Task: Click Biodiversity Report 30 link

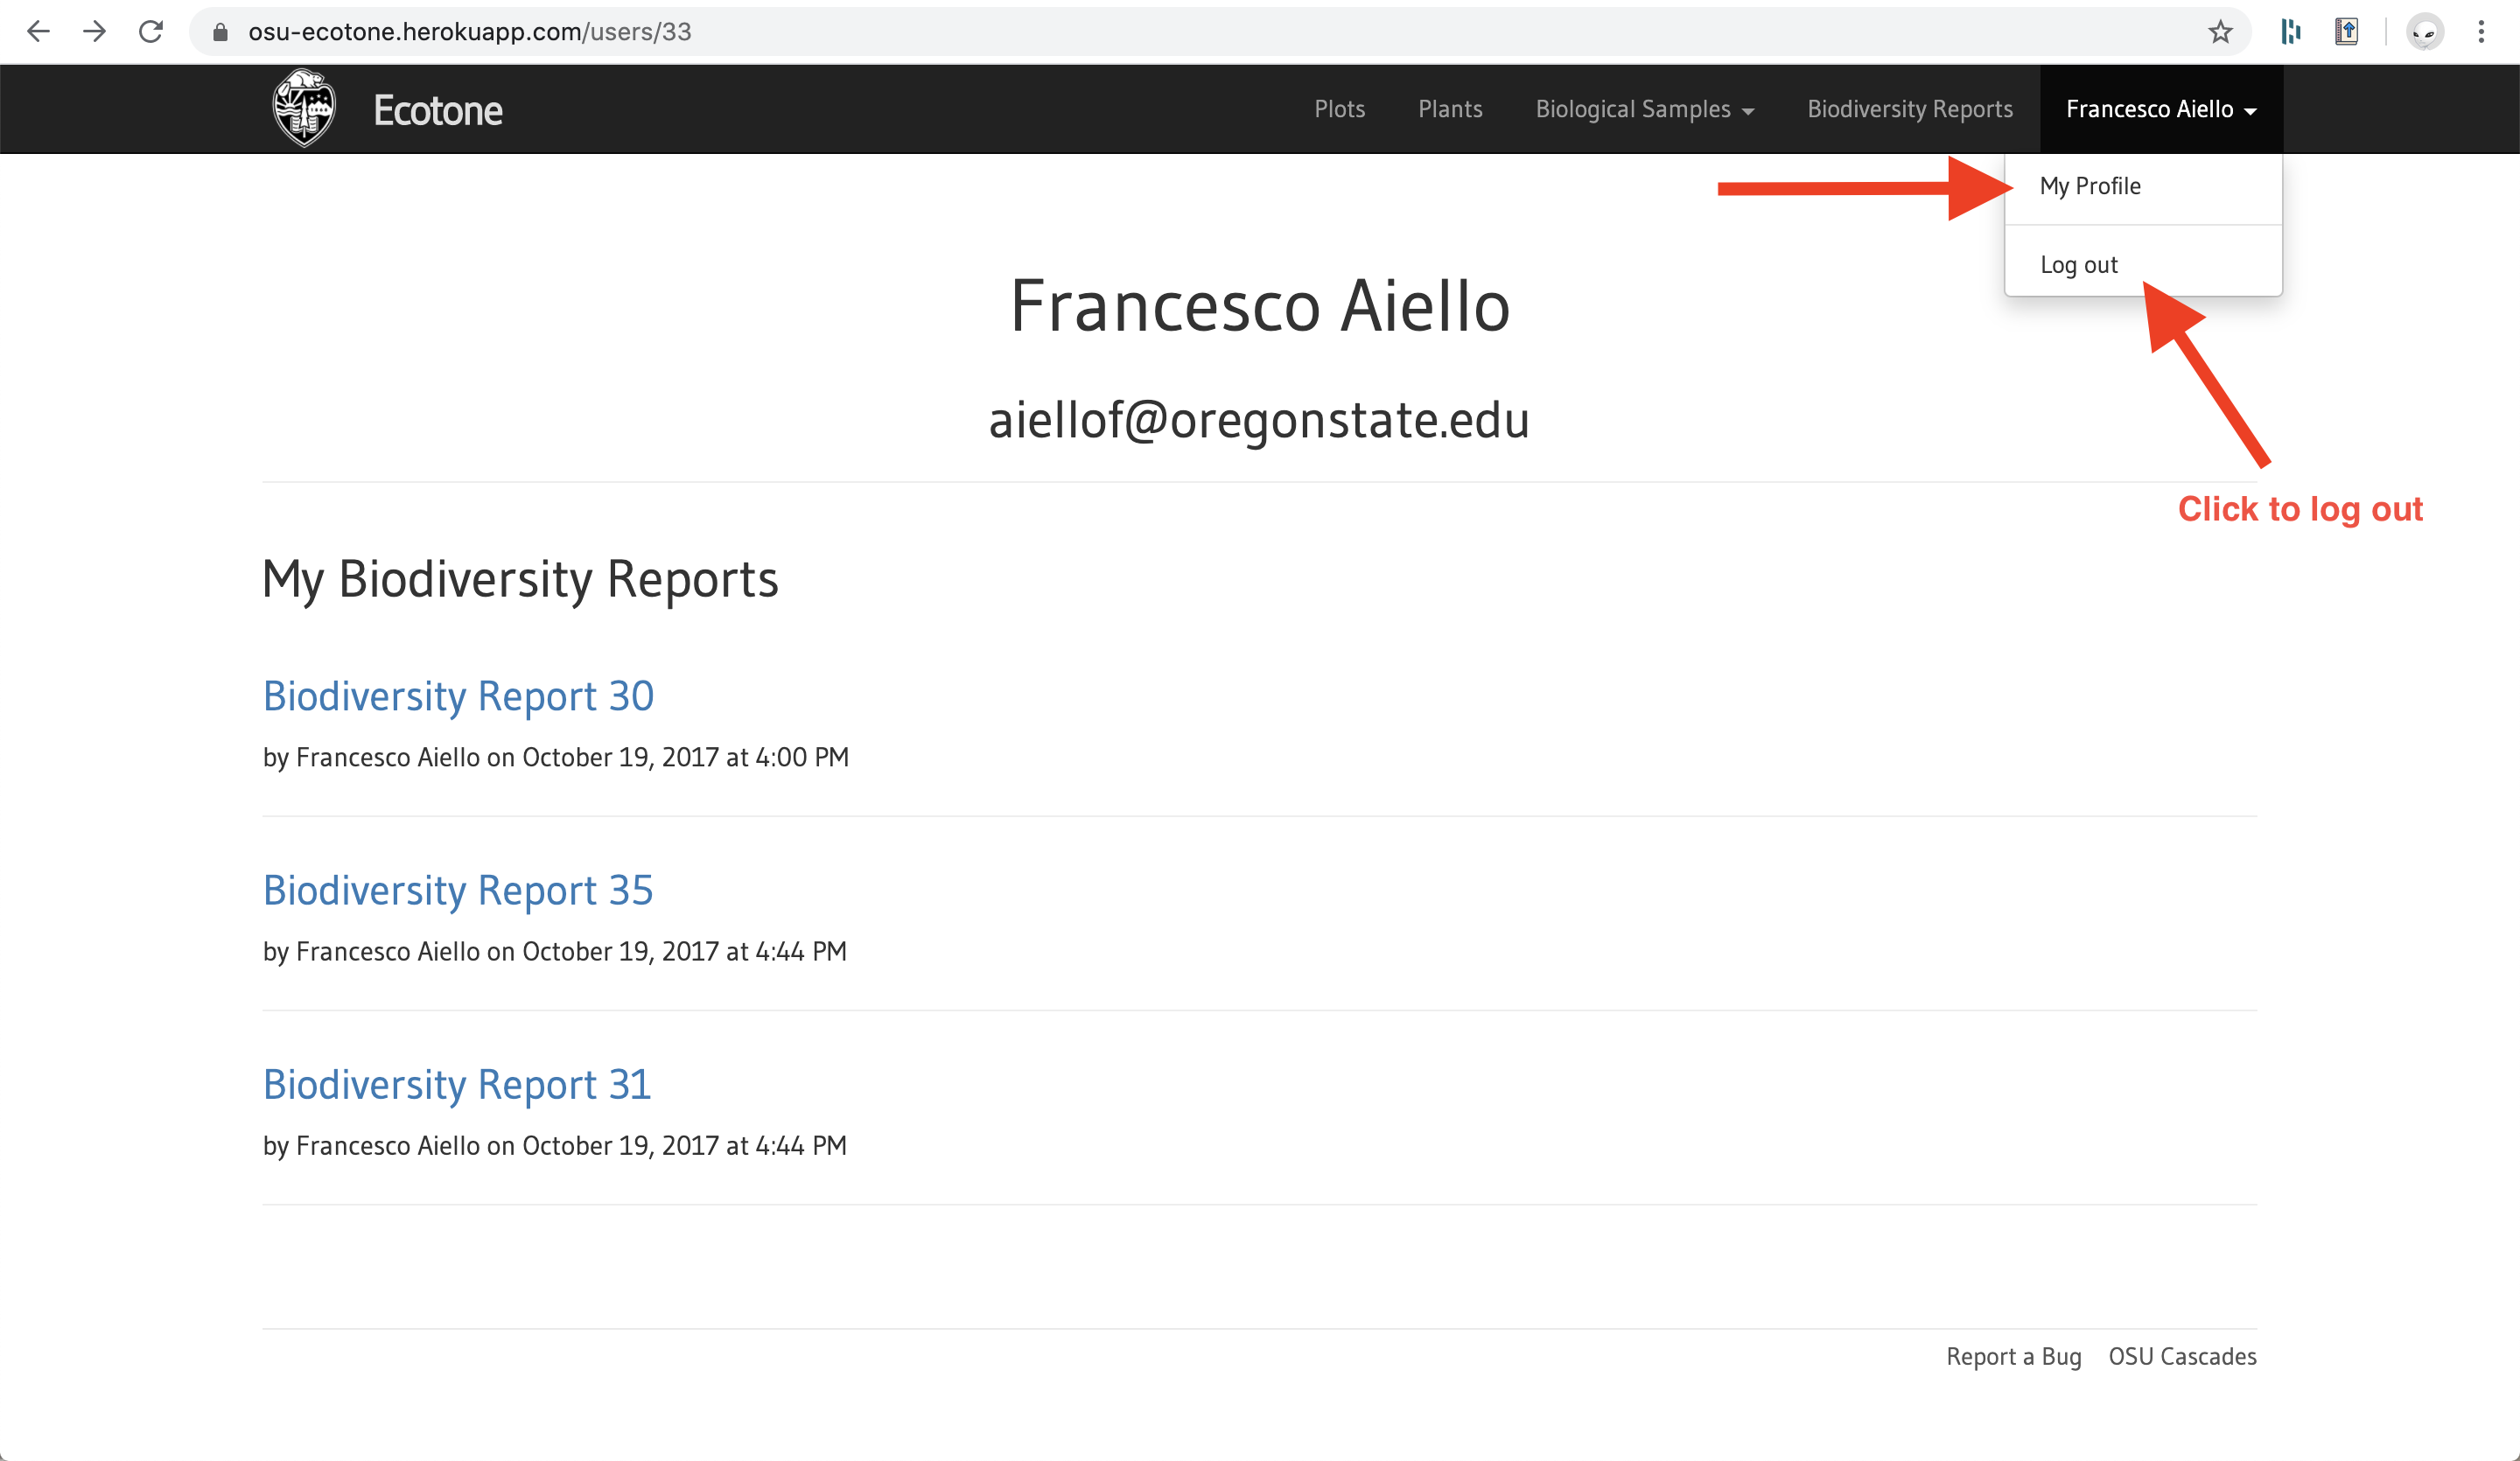Action: pos(458,694)
